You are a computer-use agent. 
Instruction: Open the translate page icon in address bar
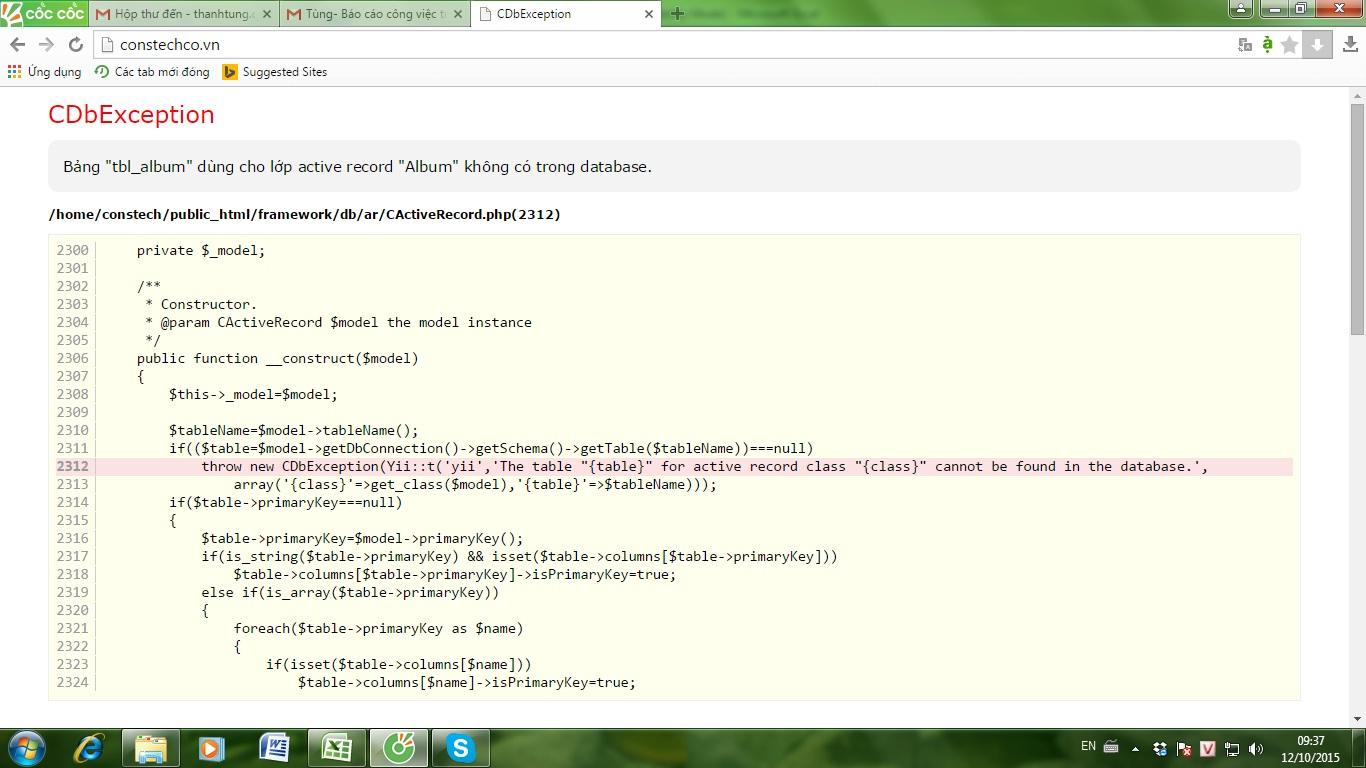[x=1245, y=45]
